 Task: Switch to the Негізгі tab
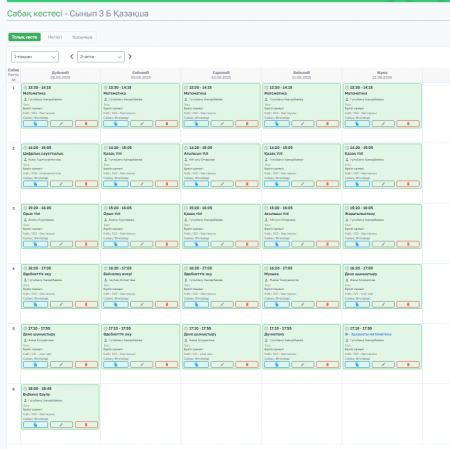[55, 37]
